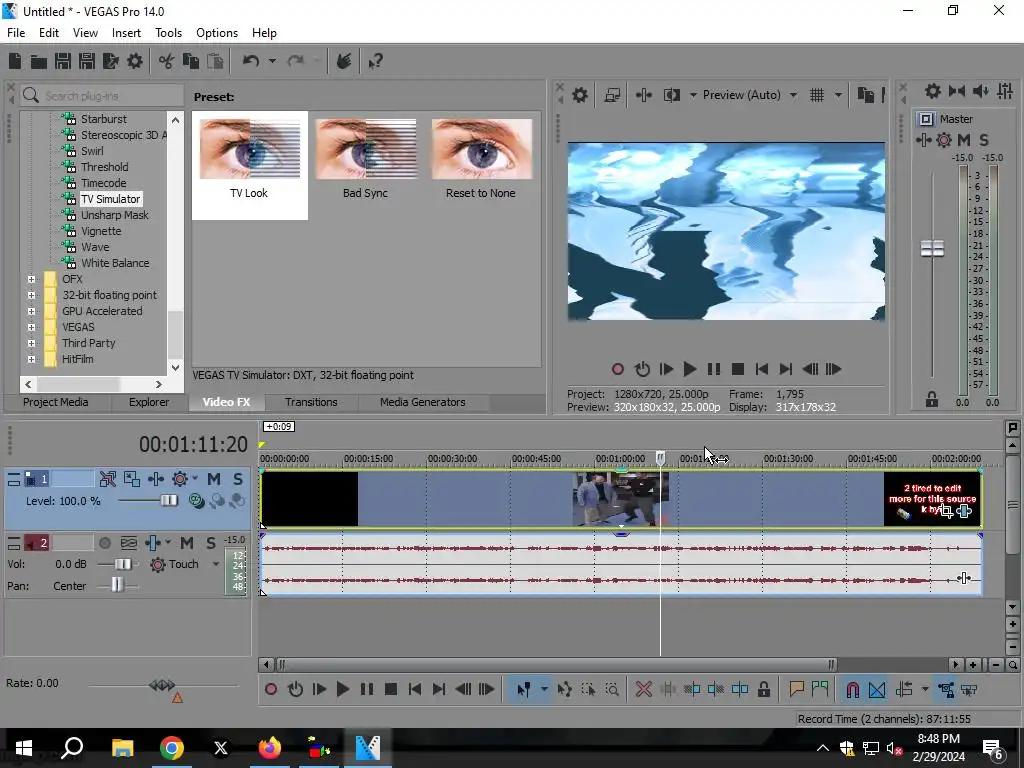Mute audio track 2 with M button
Viewport: 1024px width, 768px height.
[x=187, y=543]
